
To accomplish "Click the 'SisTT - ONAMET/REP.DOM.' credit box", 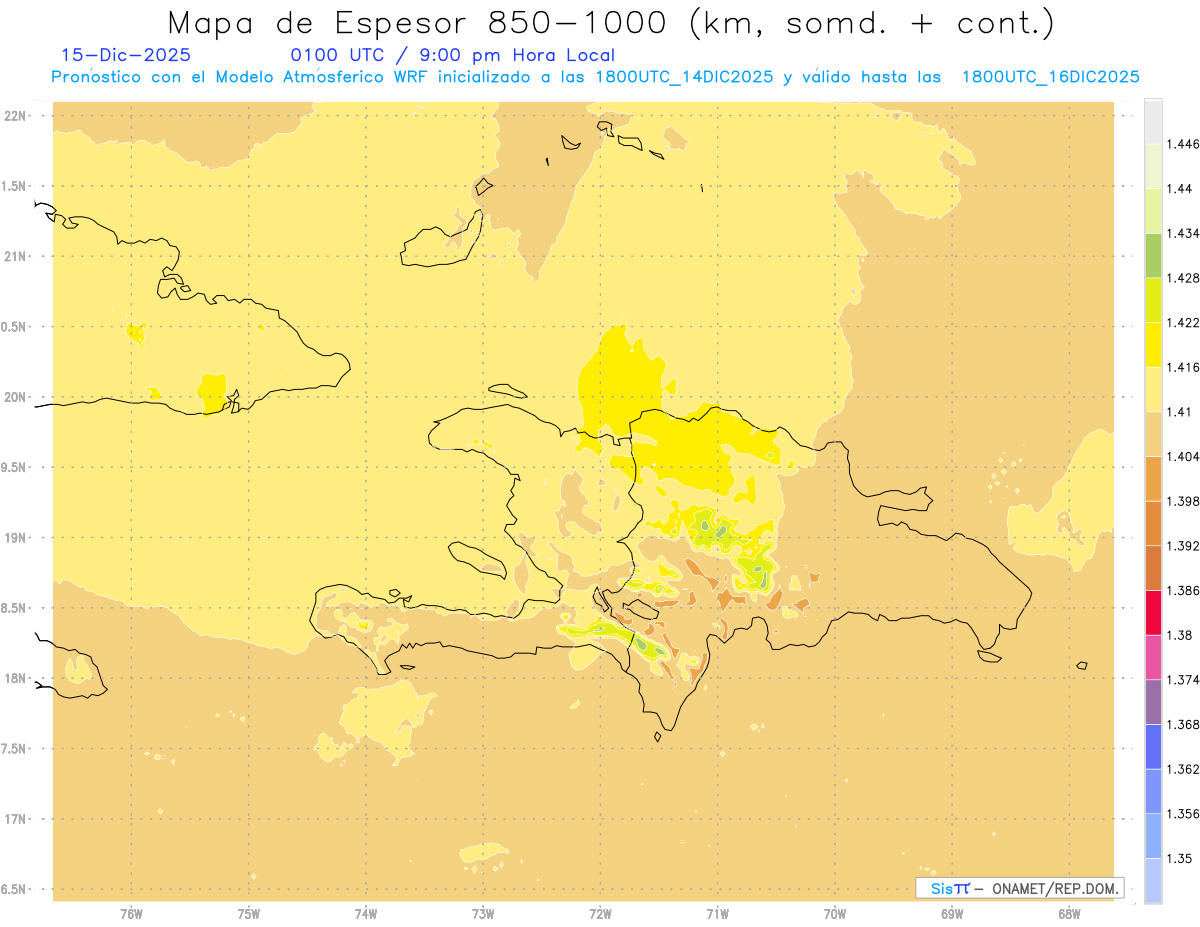I will pyautogui.click(x=1020, y=888).
